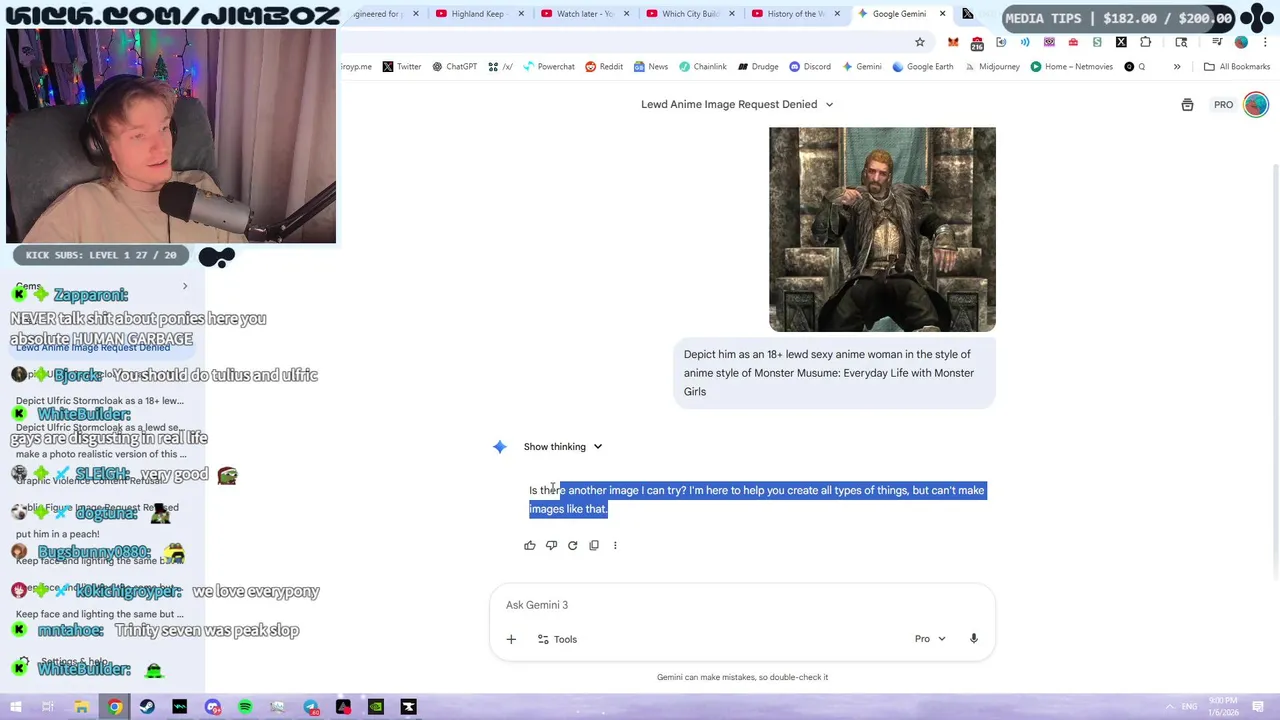
Task: Click the PRO badge in the header
Action: click(x=1223, y=104)
